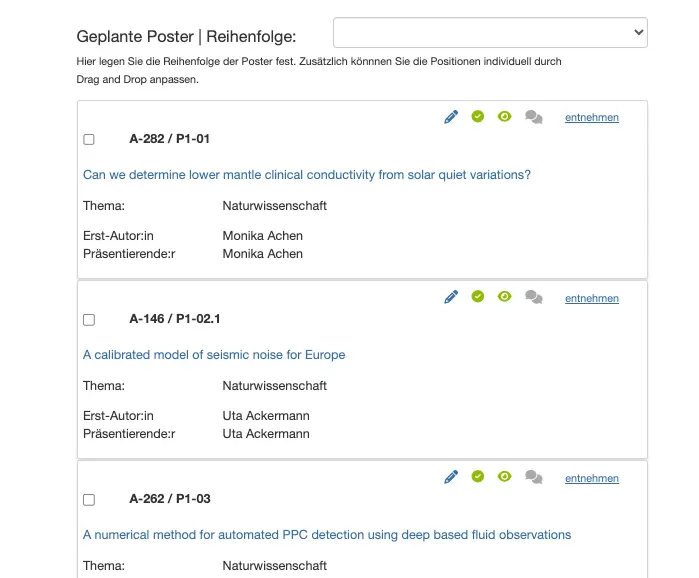Screen dimensions: 699x578
Task: Click pencil edit icon for poster A-282
Action: [451, 117]
